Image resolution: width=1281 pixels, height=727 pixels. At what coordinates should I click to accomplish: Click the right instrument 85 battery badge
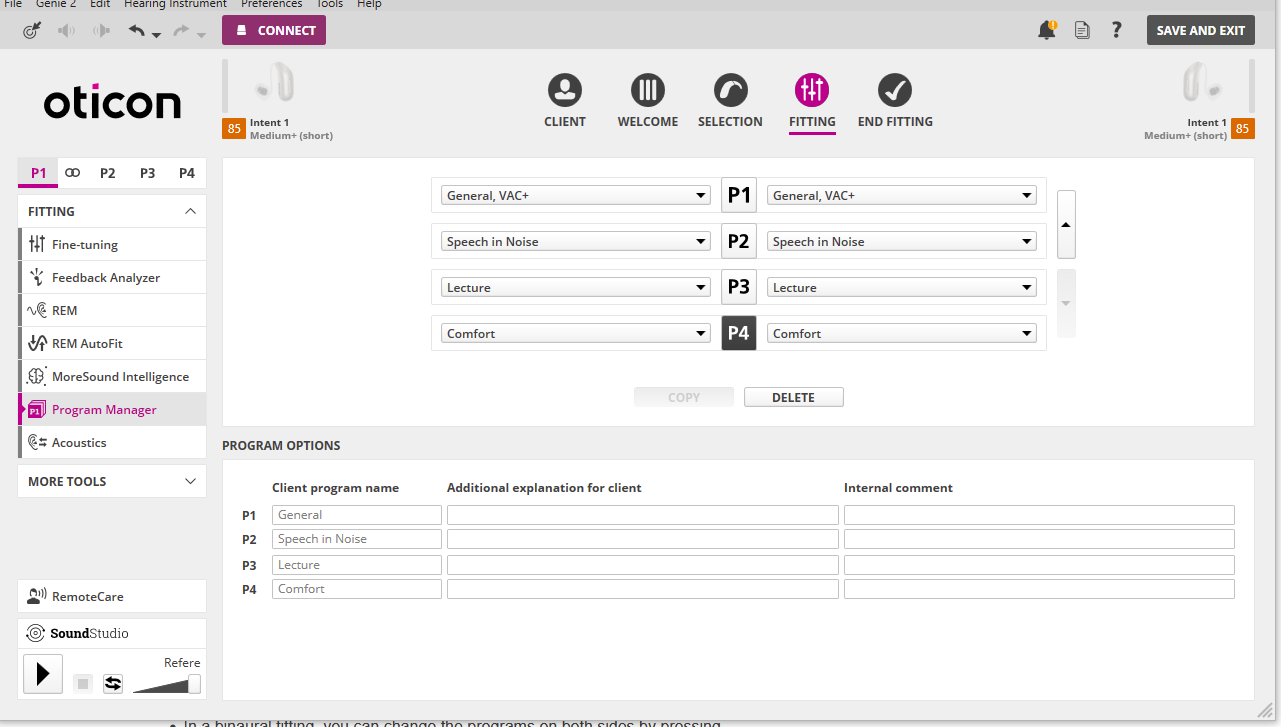[x=1243, y=128]
